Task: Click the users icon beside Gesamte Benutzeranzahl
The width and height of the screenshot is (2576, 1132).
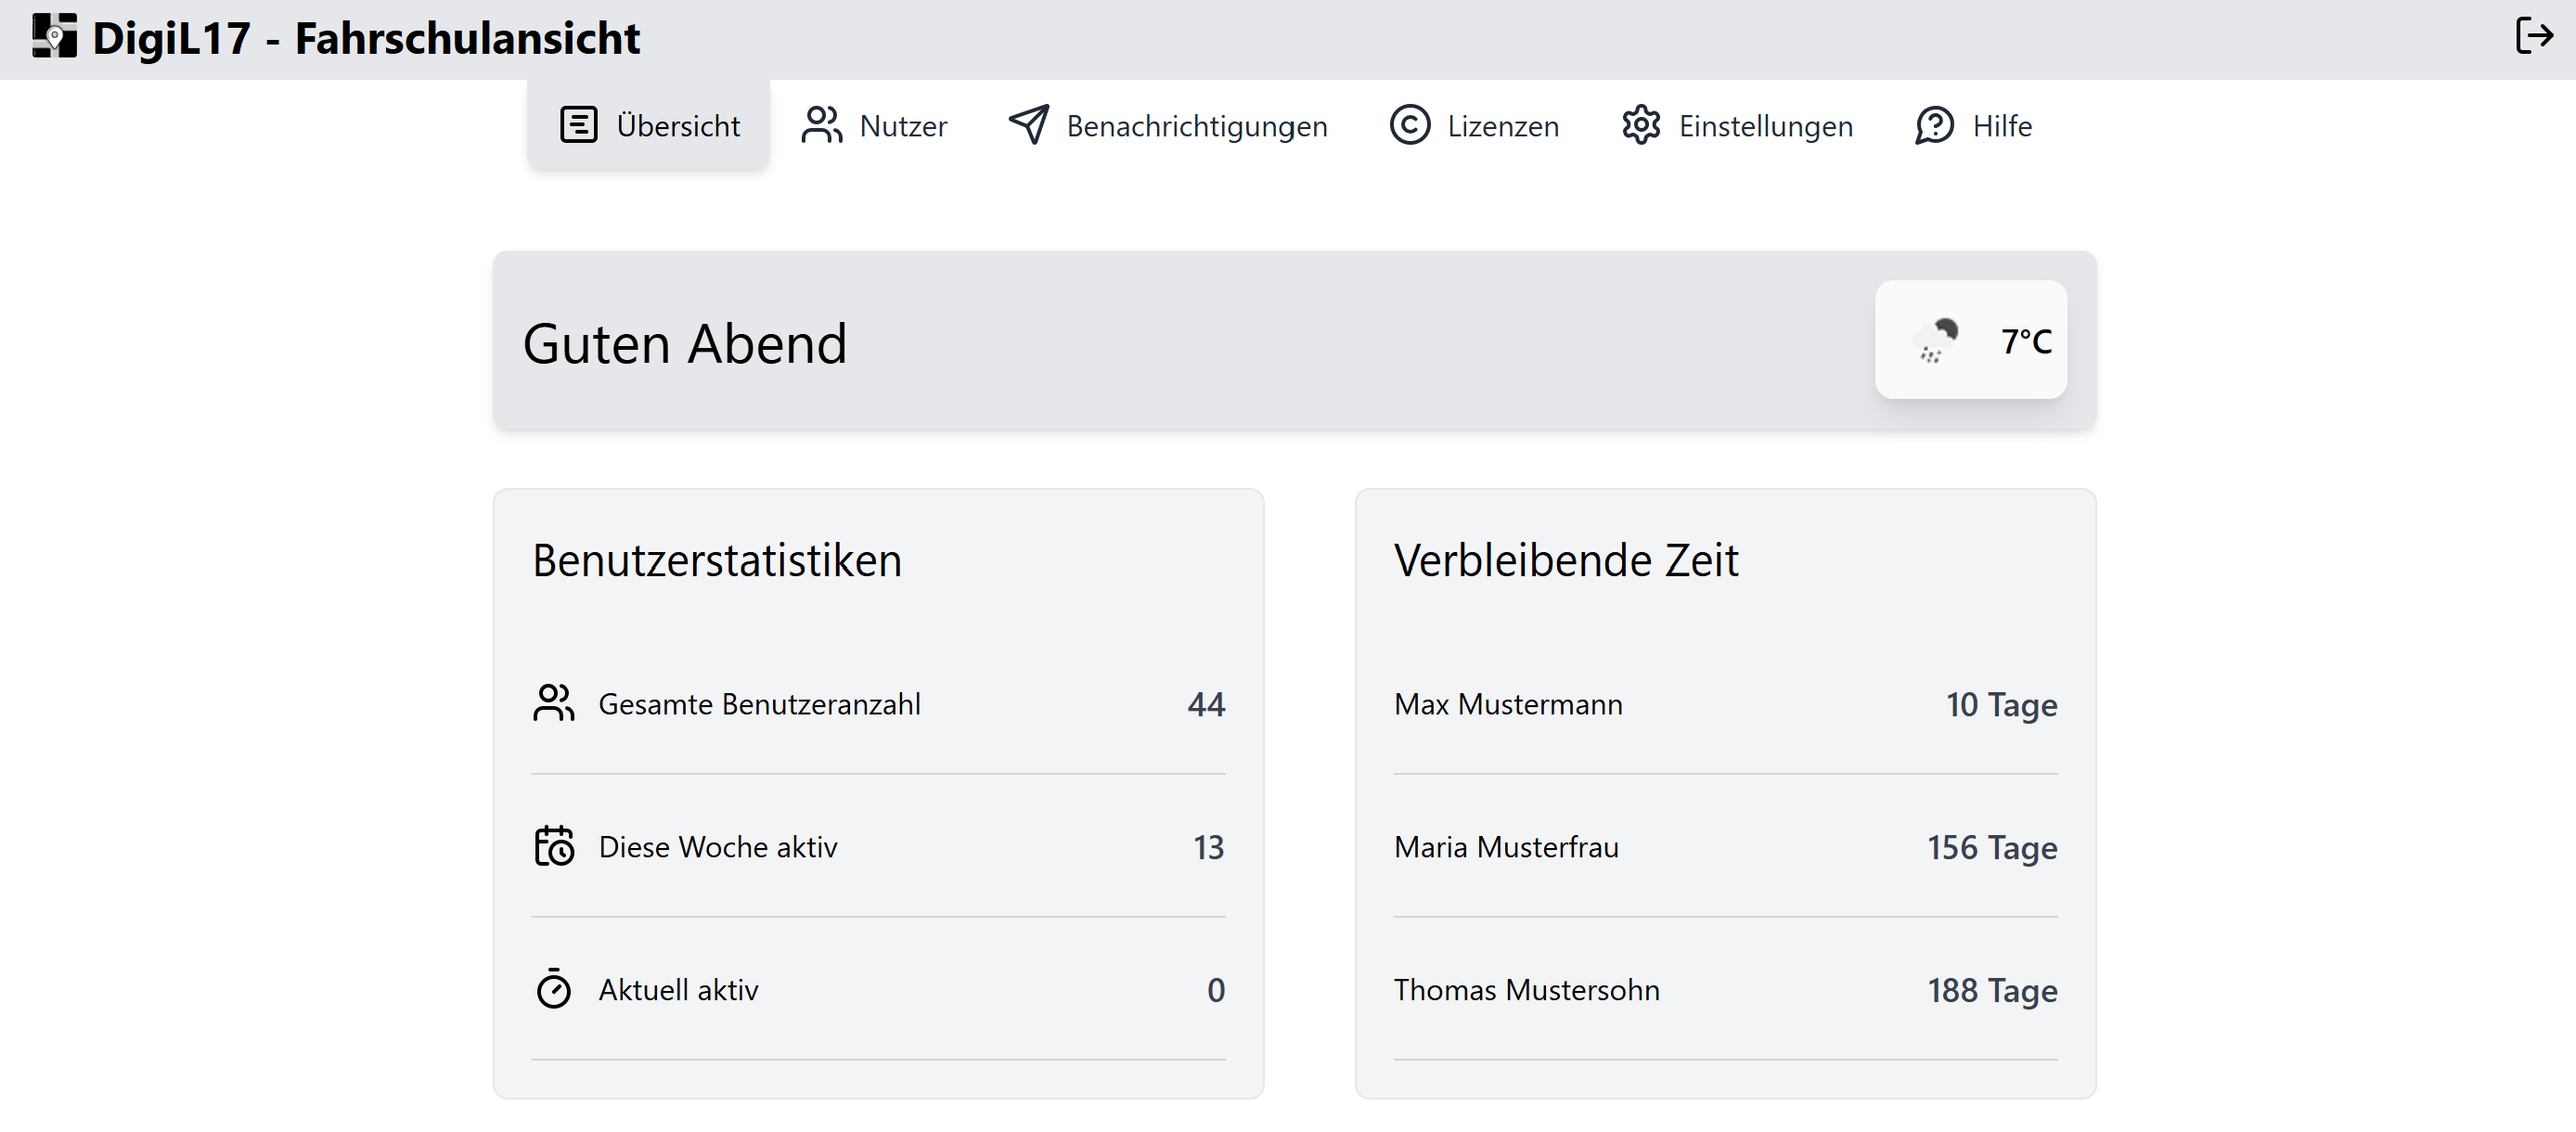Action: (553, 703)
